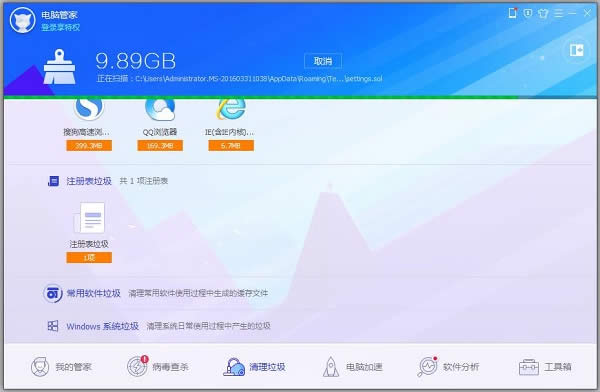Click the 登录享特权 login link
This screenshot has width=600, height=392.
[x=60, y=27]
